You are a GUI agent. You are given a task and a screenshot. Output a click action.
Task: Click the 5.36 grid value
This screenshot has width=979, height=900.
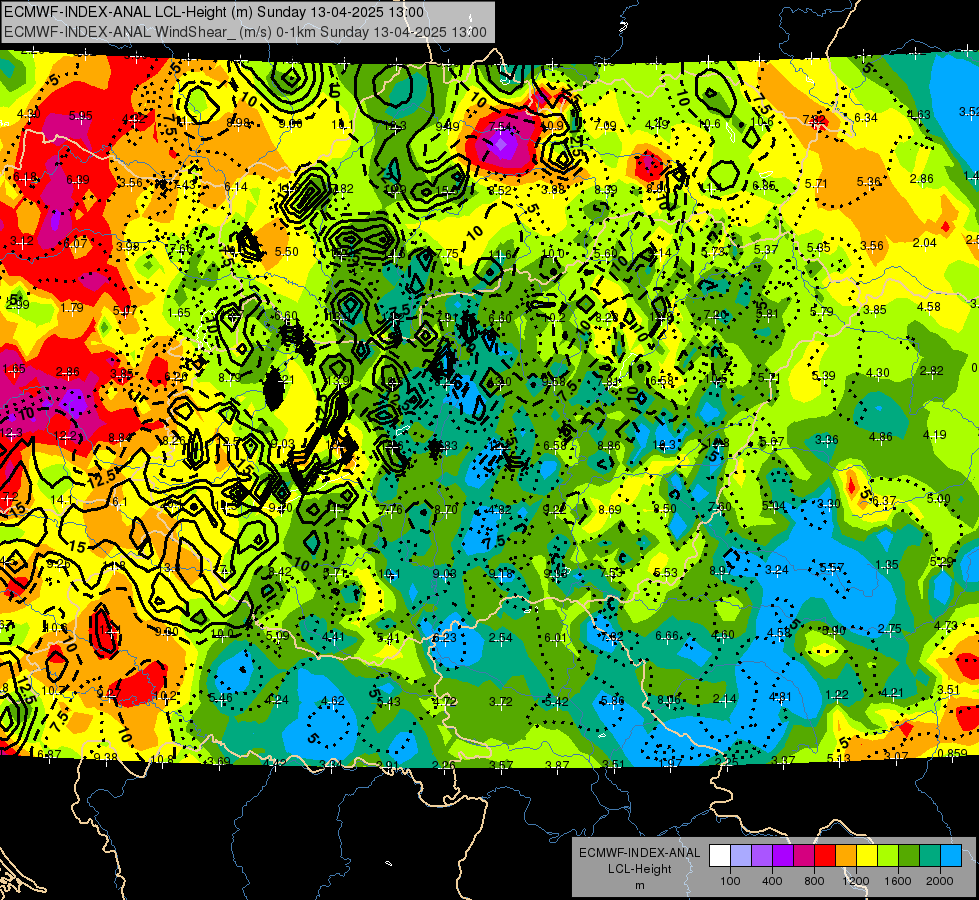pos(869,182)
